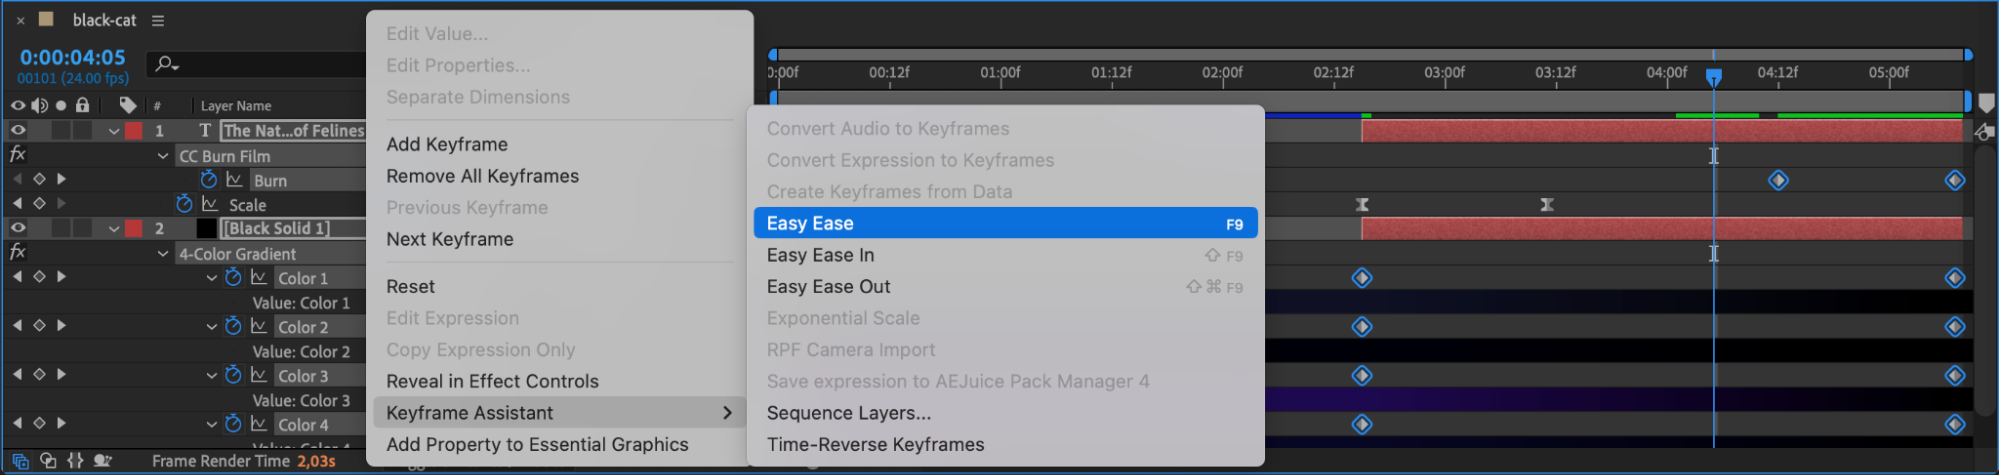The height and width of the screenshot is (476, 1999).
Task: Choose Reveal in Effect Controls
Action: 492,381
